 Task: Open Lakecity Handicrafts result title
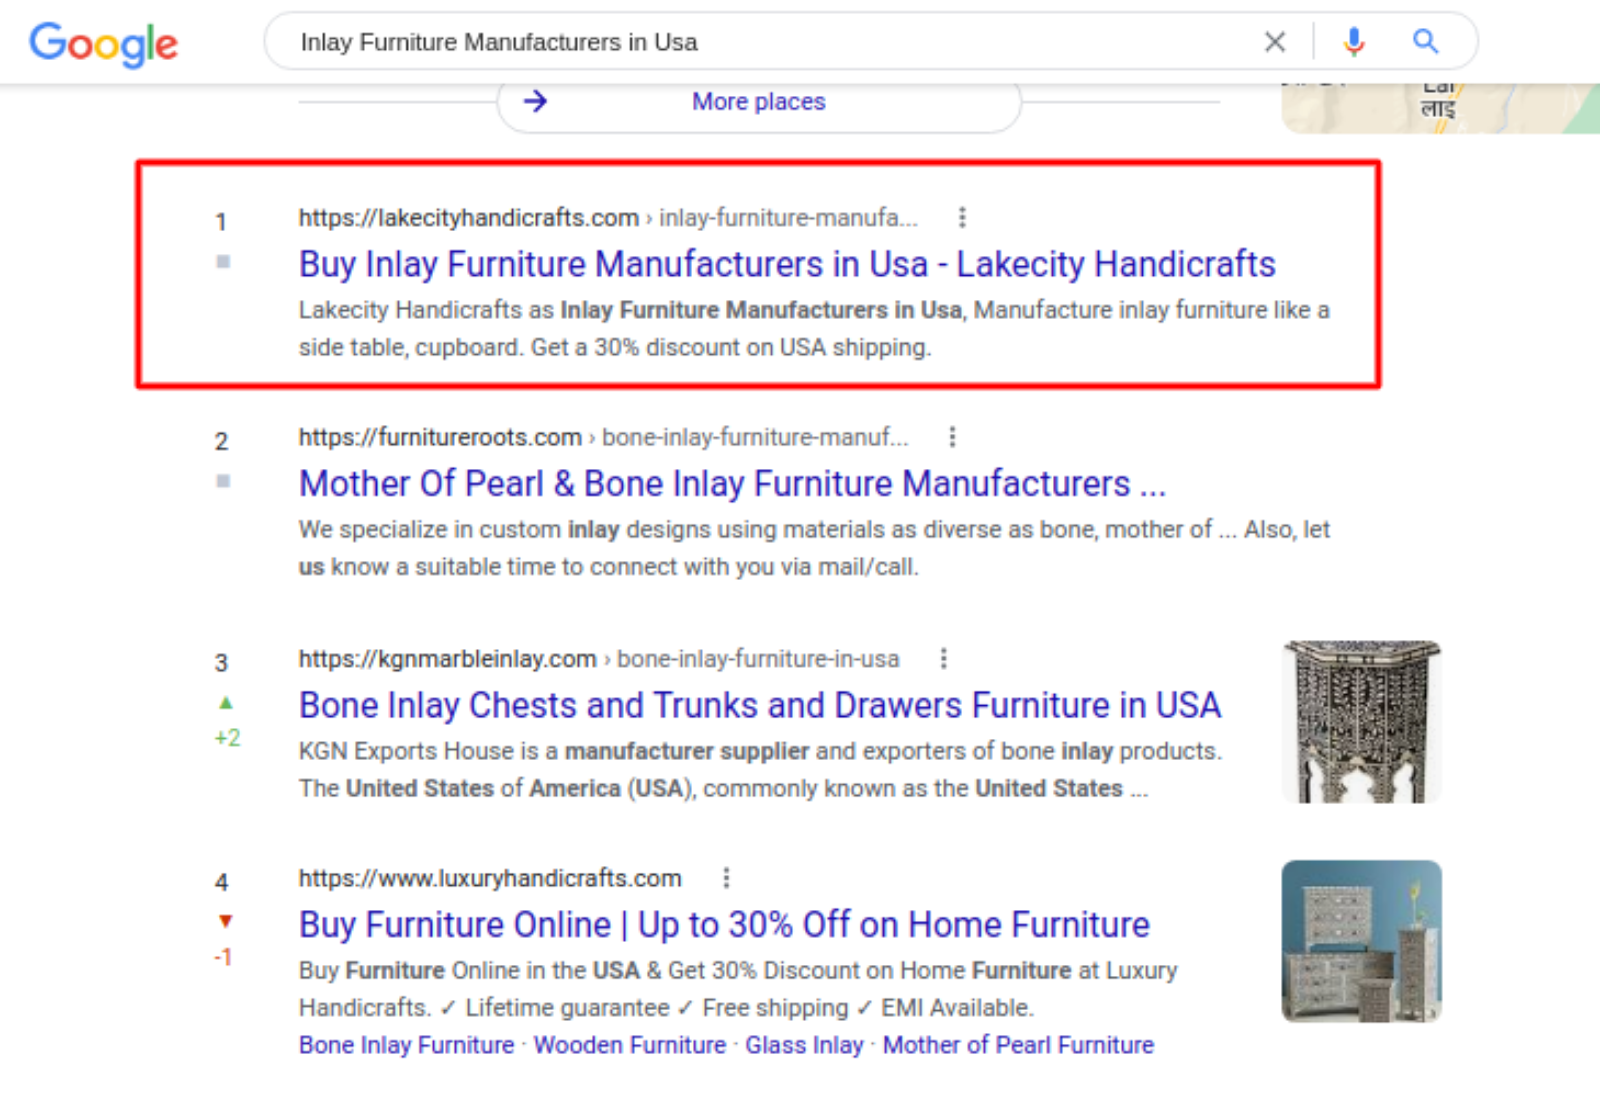click(x=786, y=264)
